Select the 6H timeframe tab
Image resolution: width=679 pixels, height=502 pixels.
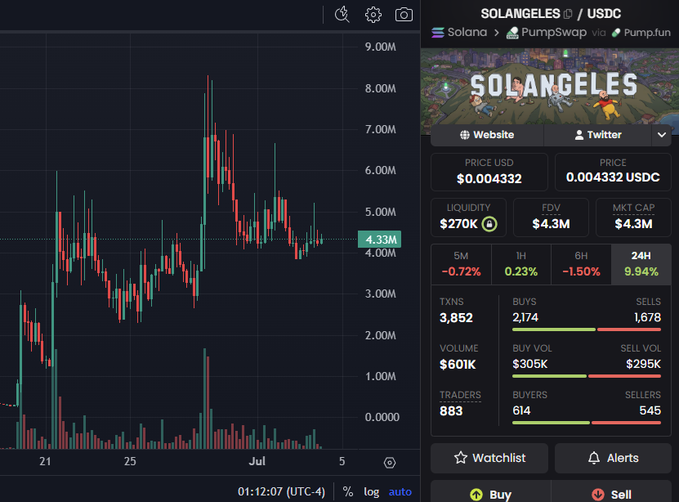581,264
